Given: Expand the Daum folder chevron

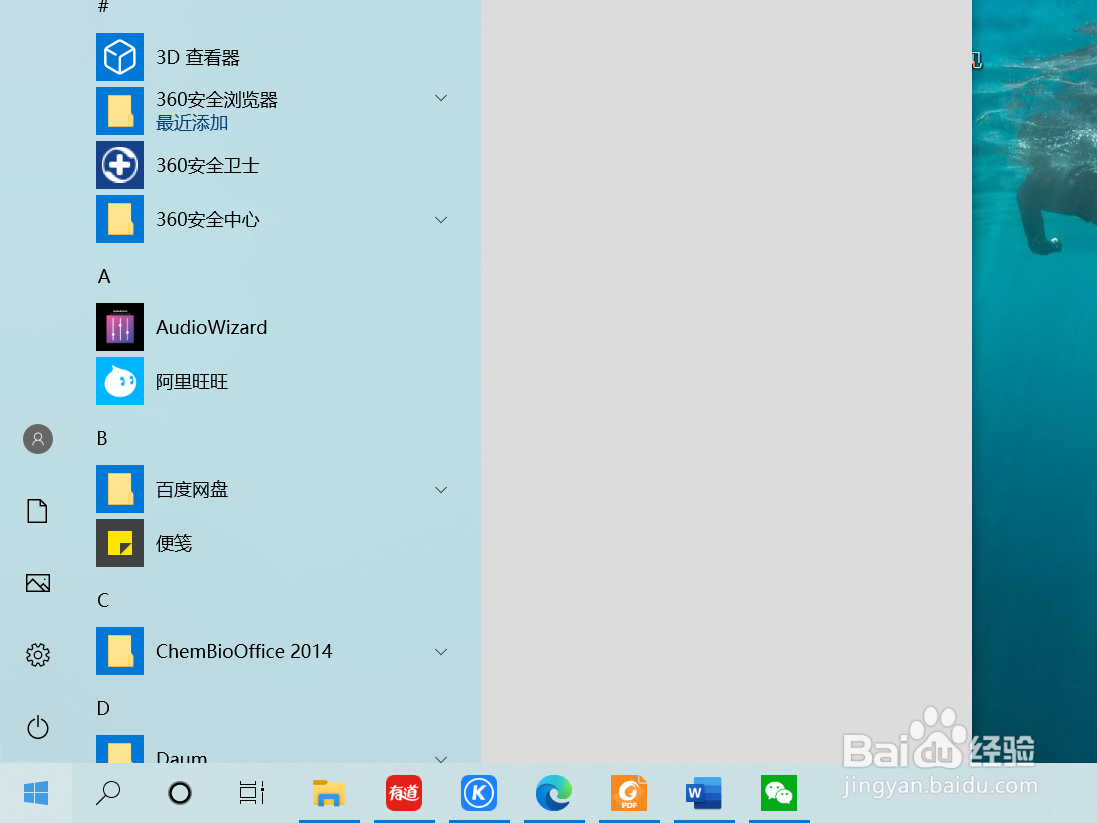Looking at the screenshot, I should coord(441,759).
